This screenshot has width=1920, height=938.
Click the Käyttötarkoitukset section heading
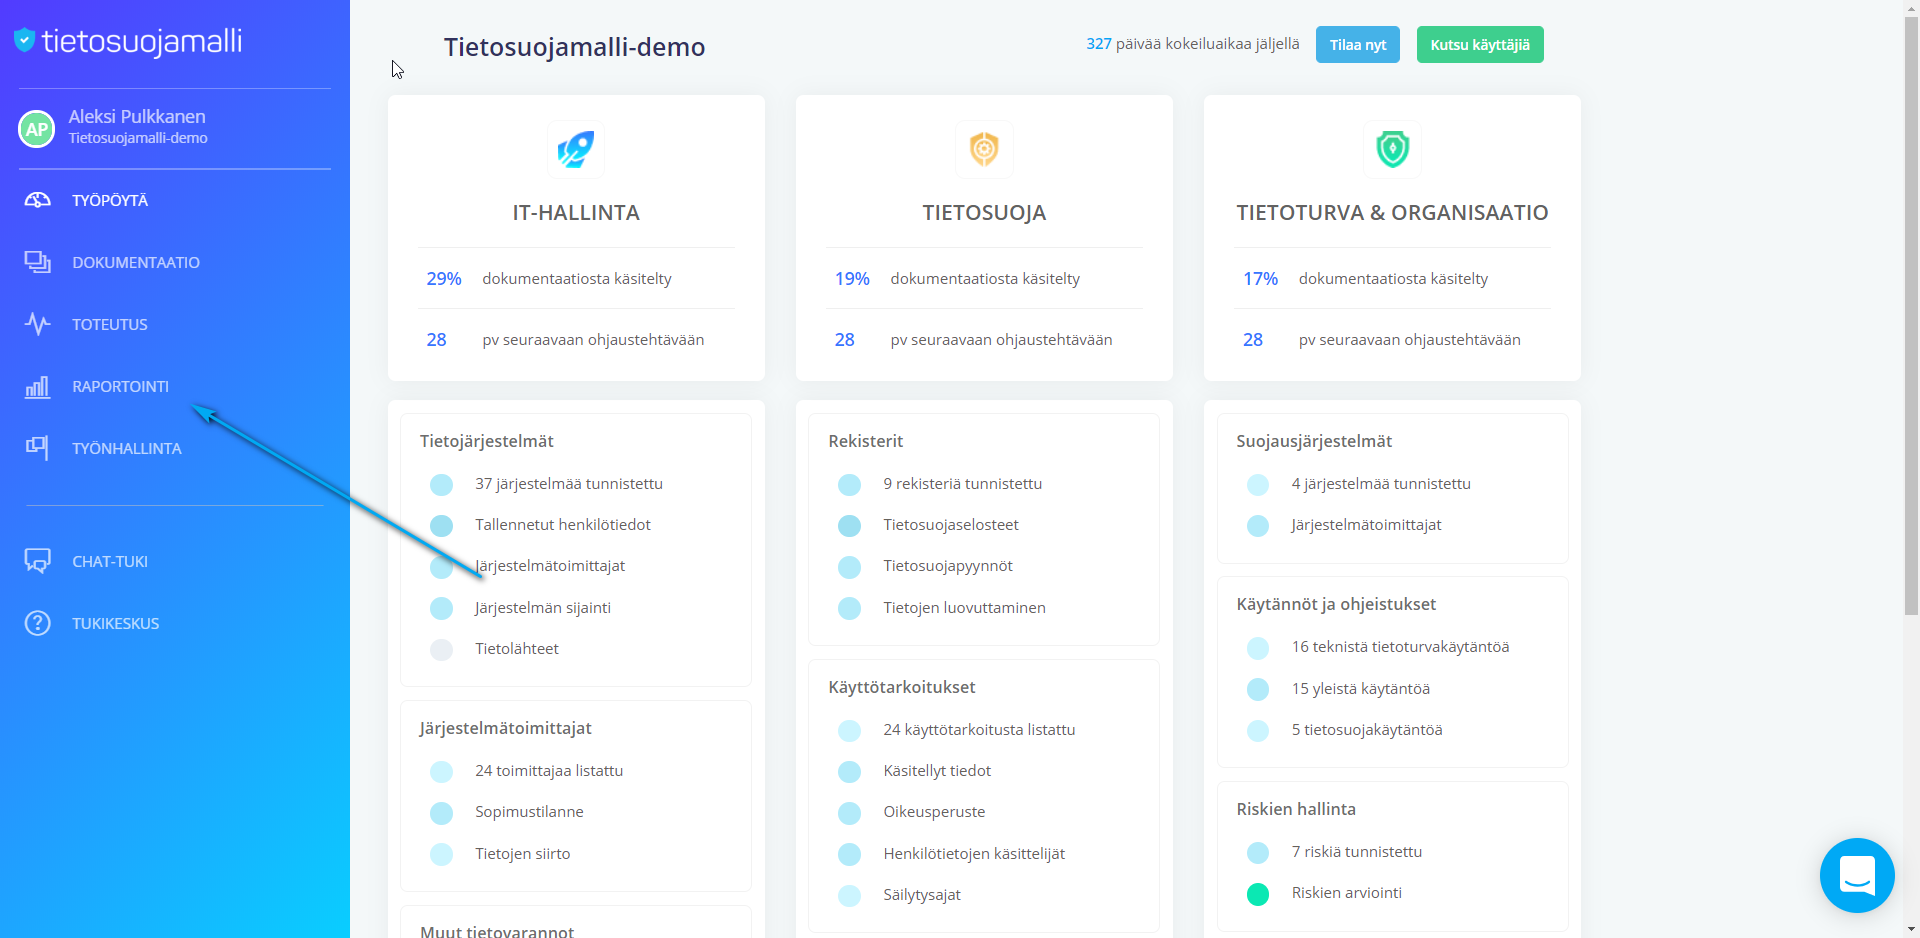pos(902,687)
